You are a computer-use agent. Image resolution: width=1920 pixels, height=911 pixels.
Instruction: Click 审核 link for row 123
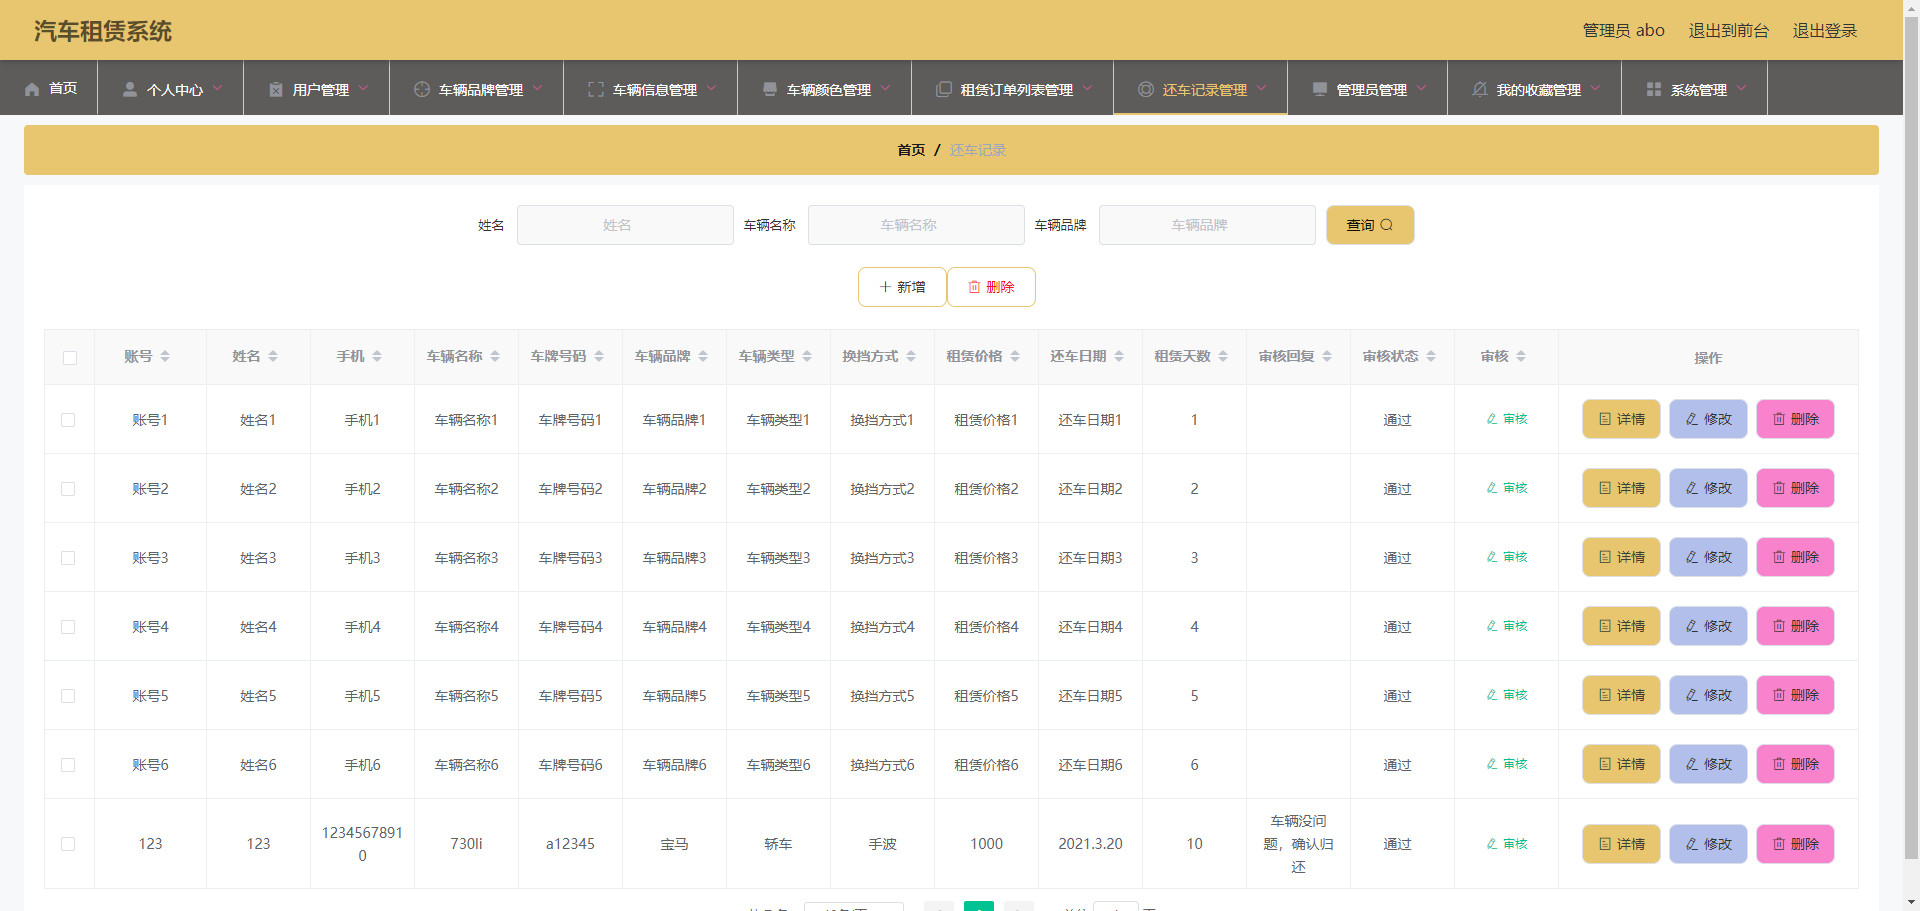(x=1506, y=844)
